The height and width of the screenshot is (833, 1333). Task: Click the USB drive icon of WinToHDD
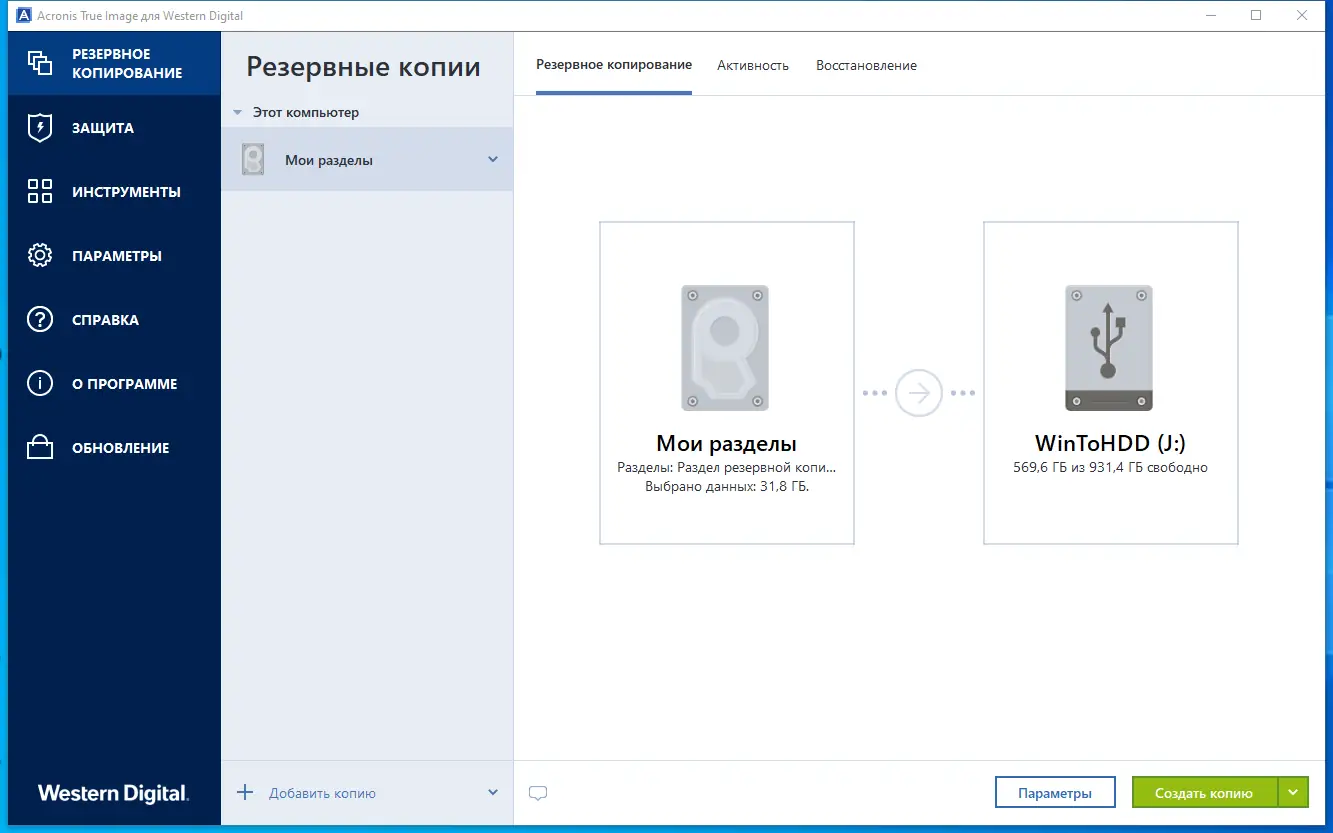(x=1109, y=348)
